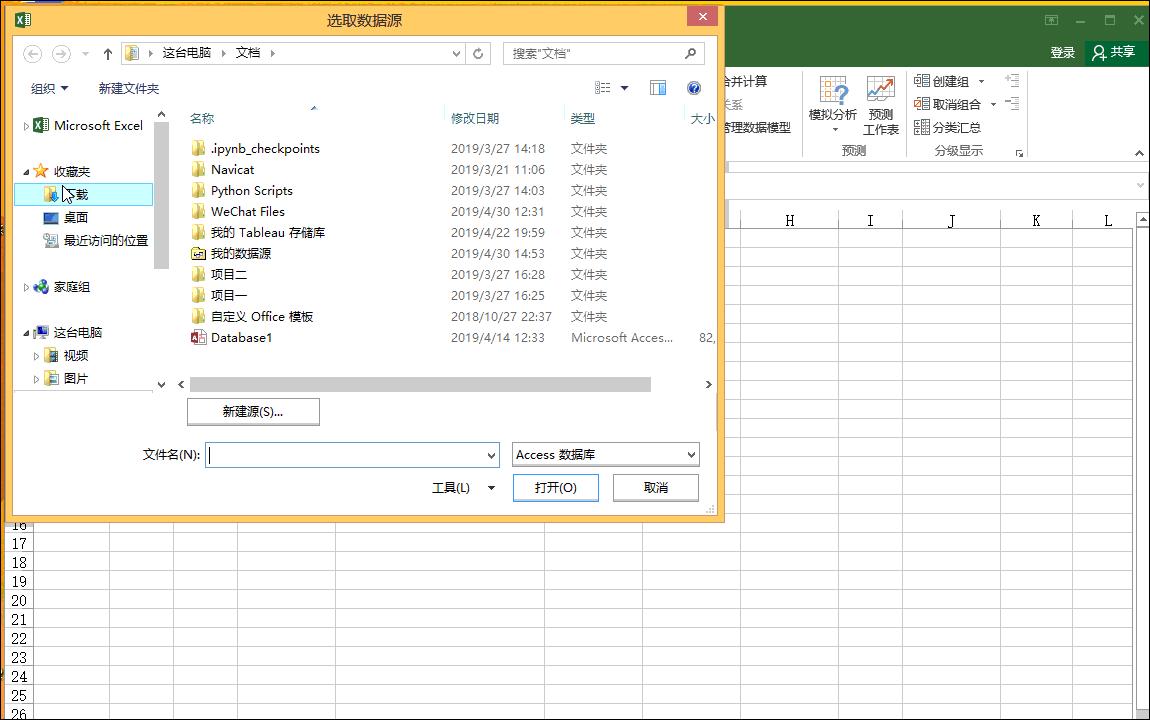Click the horizontal scrollbar in file list
Screen dimensions: 1150x720
(420, 385)
